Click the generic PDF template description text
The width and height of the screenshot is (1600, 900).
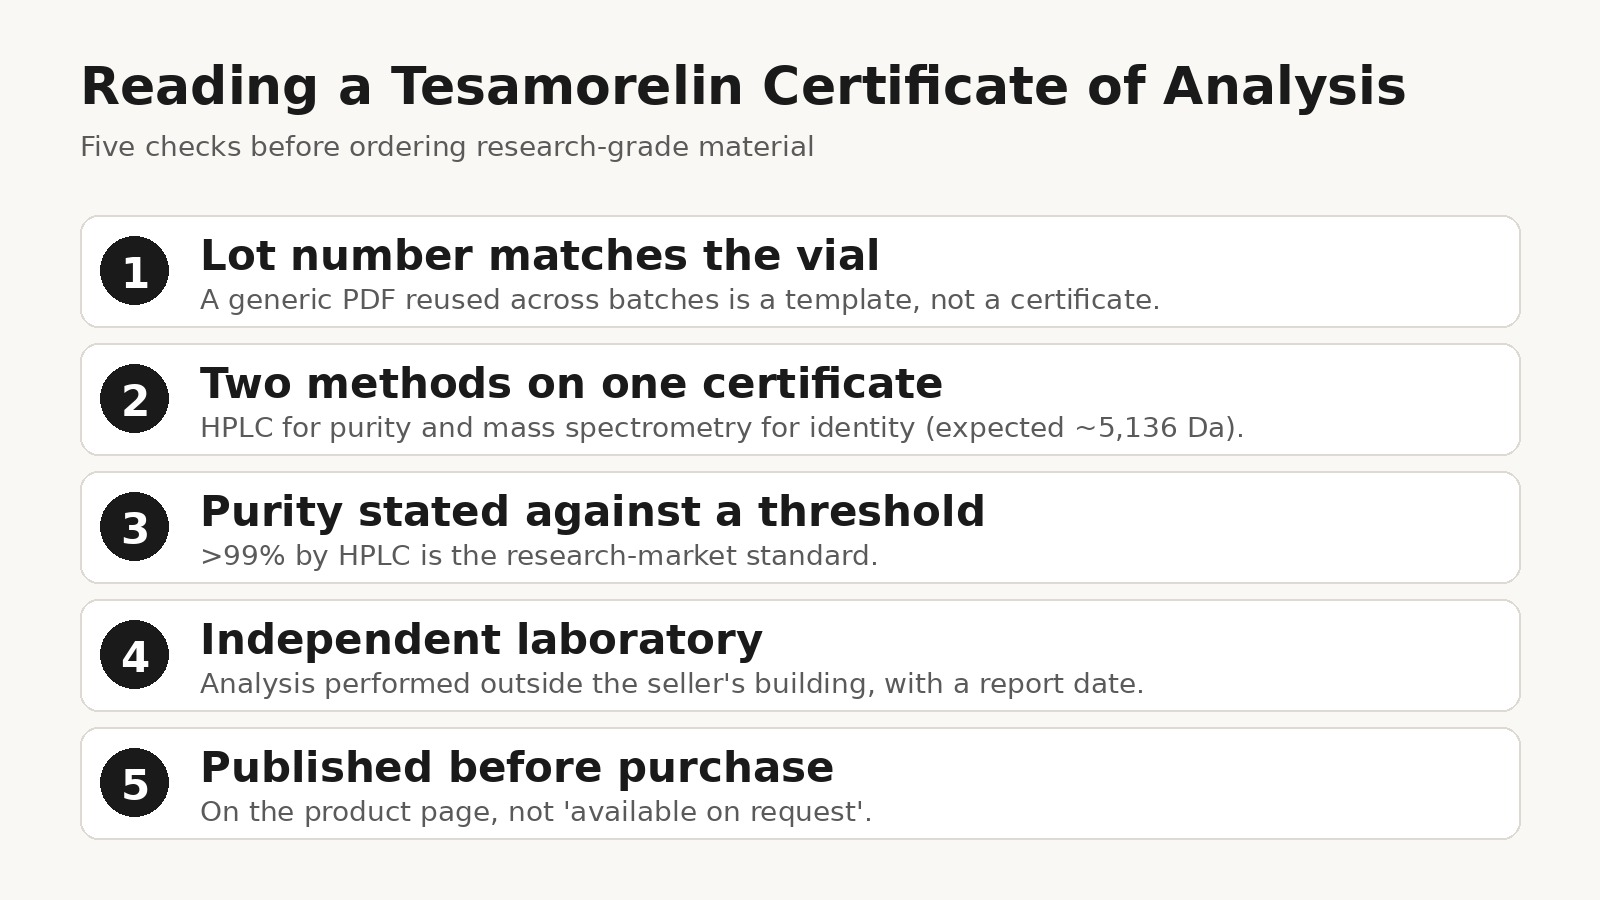(x=680, y=300)
